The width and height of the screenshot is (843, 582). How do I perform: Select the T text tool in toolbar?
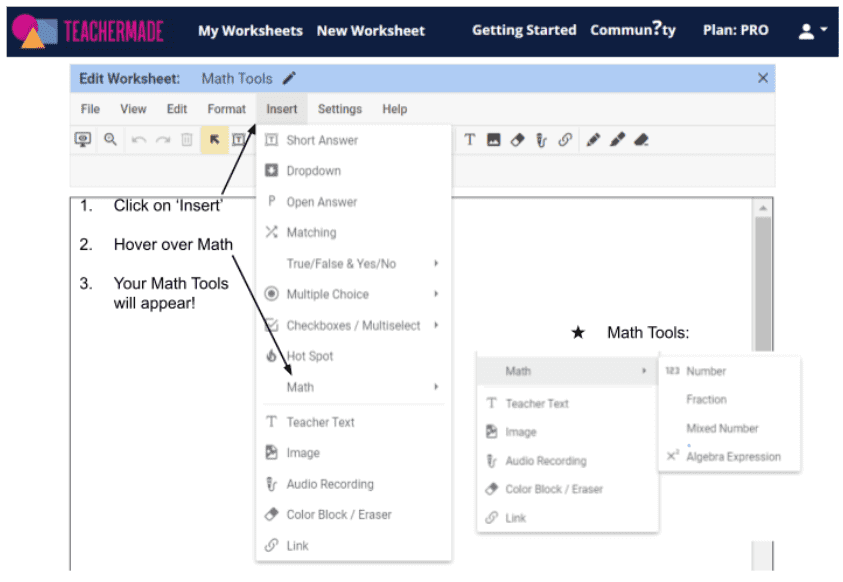click(x=470, y=140)
